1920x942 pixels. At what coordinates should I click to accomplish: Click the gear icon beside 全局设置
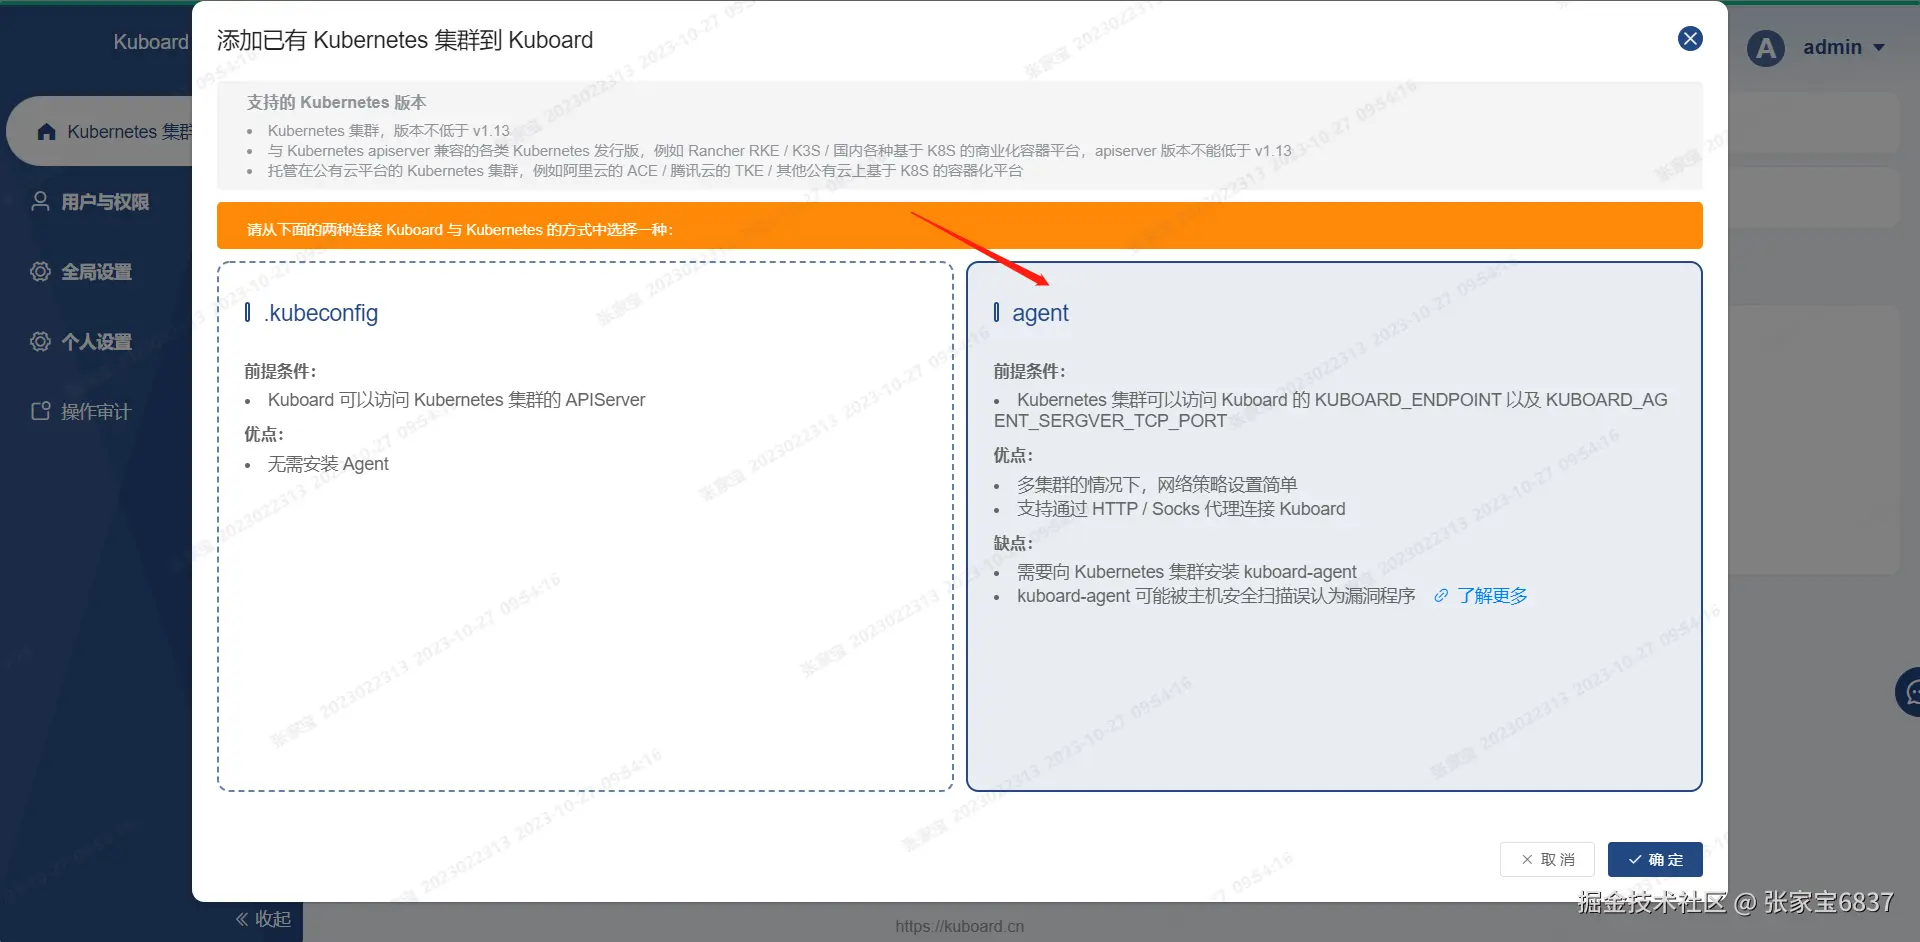40,271
